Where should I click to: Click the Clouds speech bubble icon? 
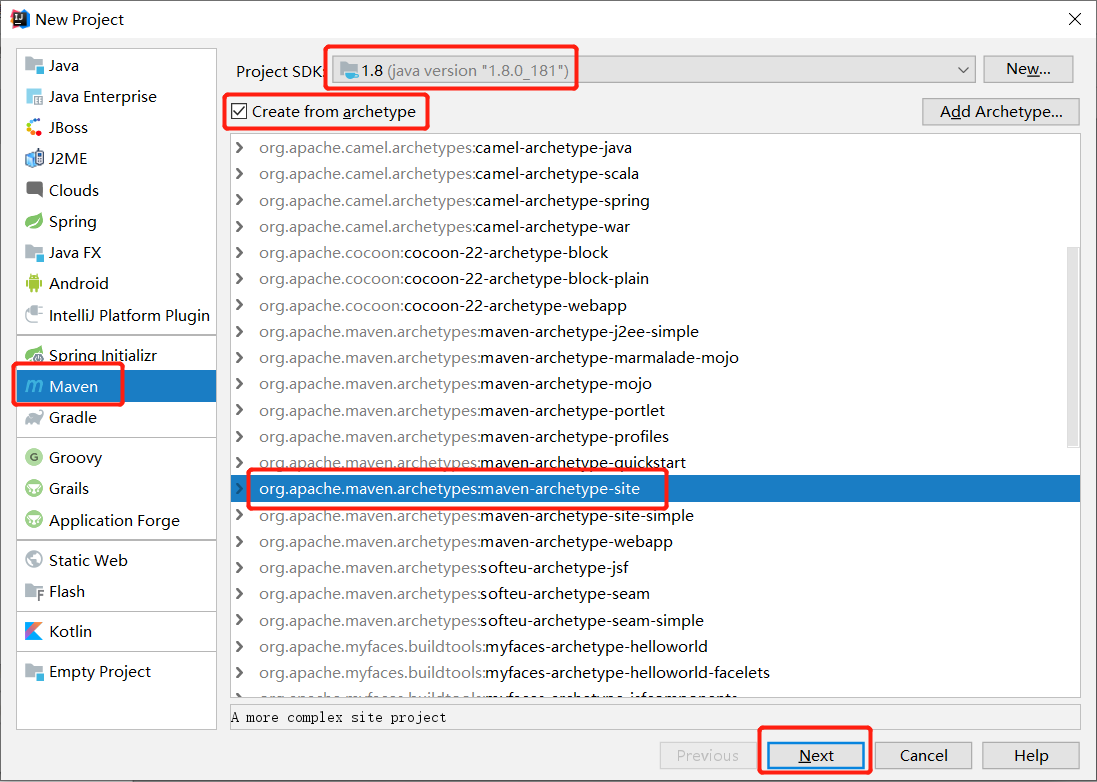[34, 190]
